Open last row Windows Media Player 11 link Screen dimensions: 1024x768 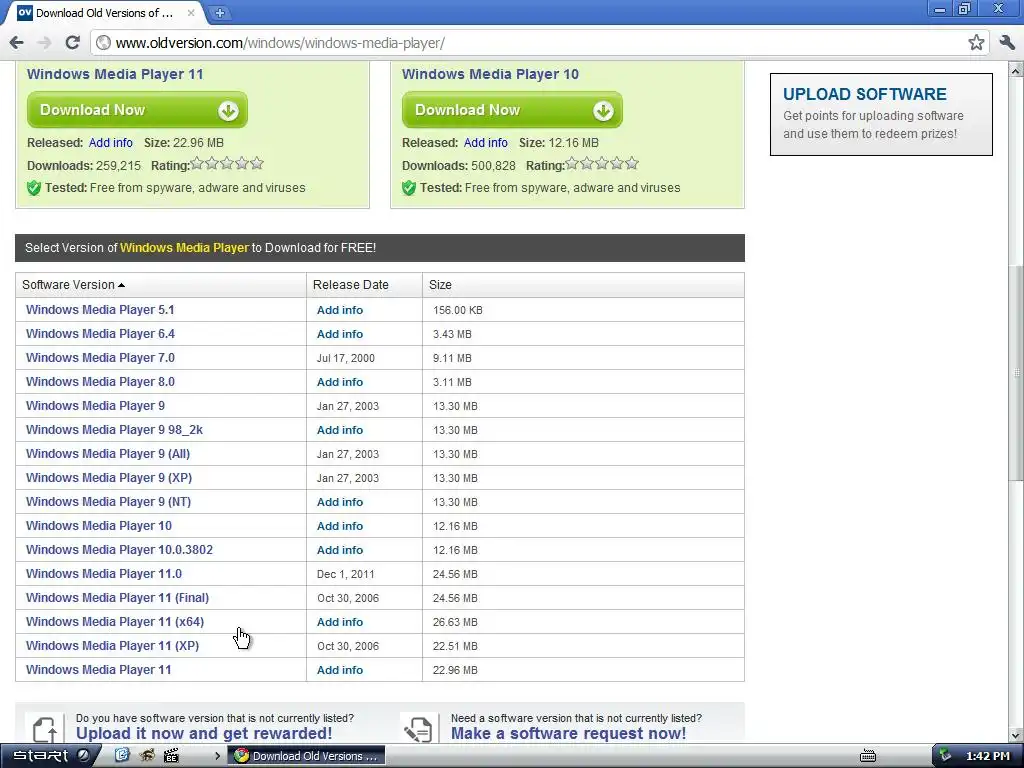pos(99,670)
